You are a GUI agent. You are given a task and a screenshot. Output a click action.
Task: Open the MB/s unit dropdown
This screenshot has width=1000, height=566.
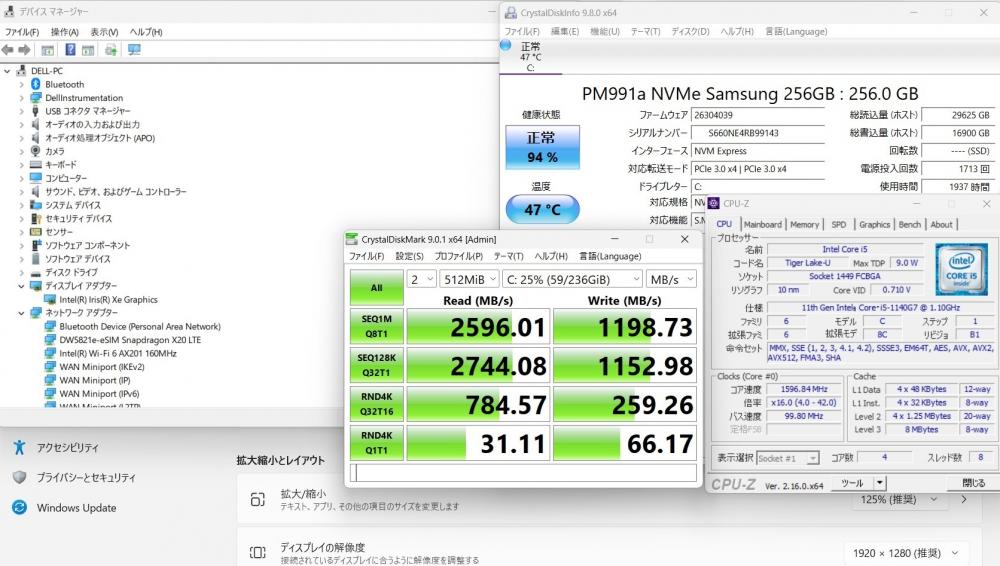click(671, 279)
